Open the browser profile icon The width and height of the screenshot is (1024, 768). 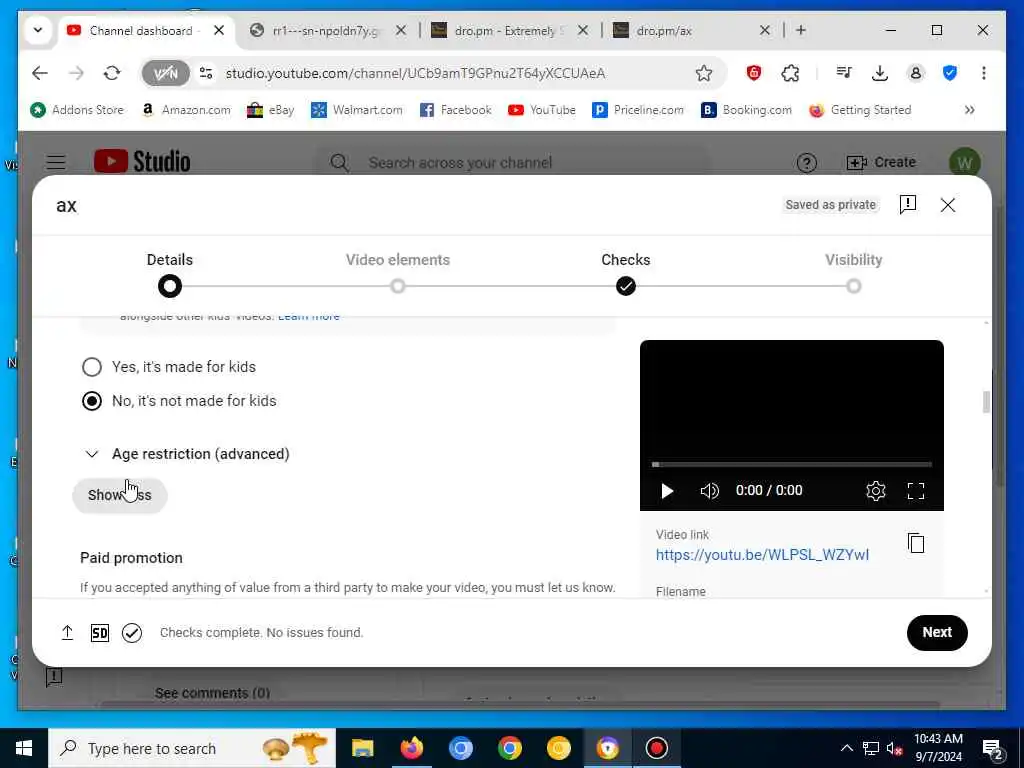[x=916, y=73]
